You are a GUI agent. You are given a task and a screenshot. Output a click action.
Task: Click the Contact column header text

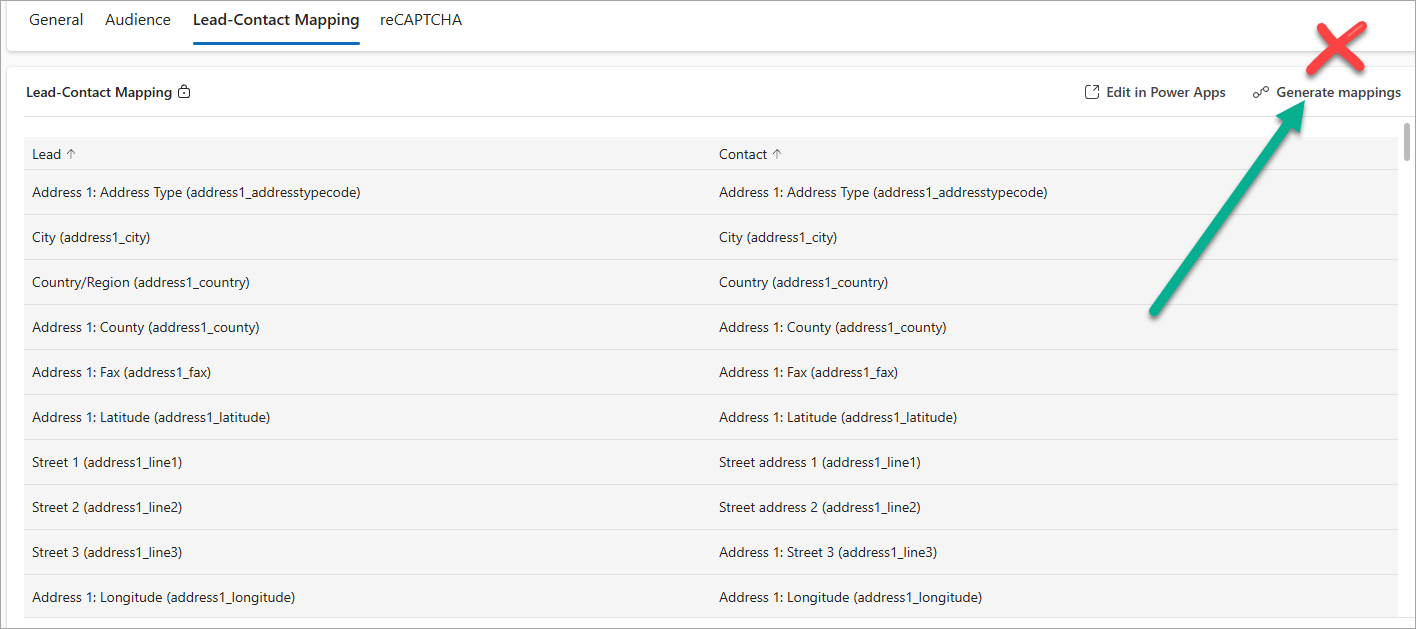point(743,154)
